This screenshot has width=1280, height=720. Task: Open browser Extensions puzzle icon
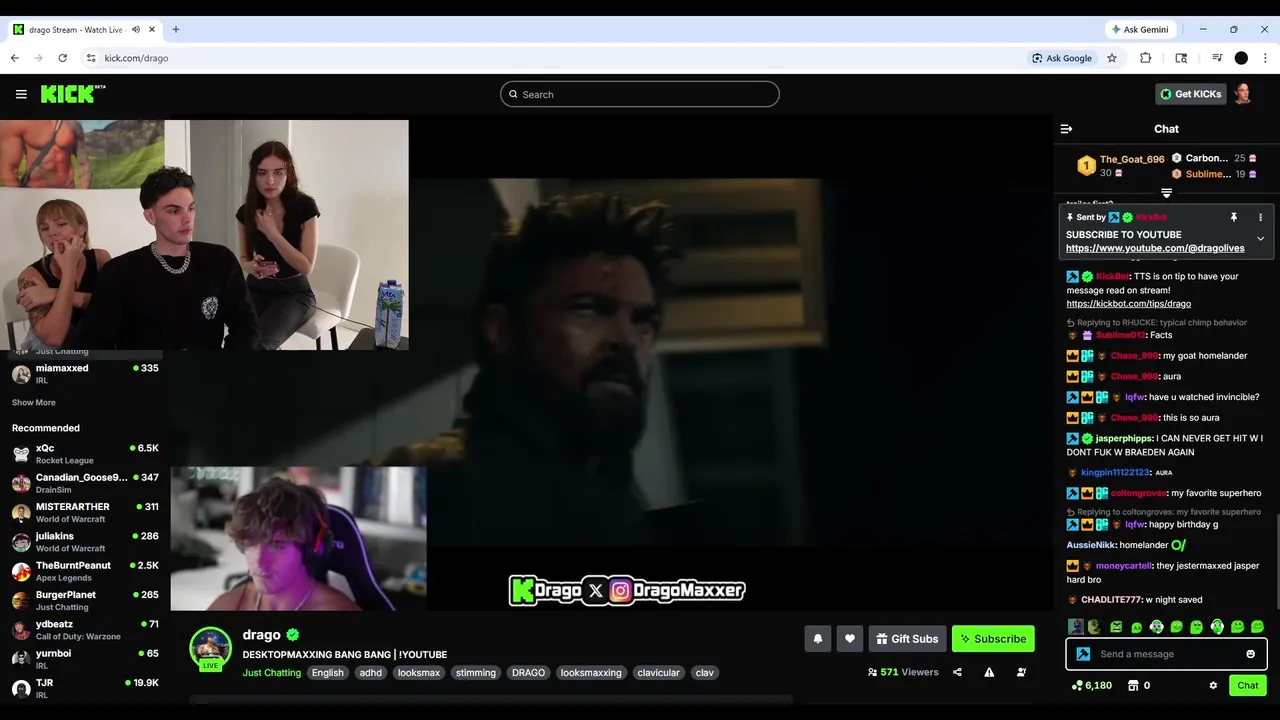(x=1146, y=58)
